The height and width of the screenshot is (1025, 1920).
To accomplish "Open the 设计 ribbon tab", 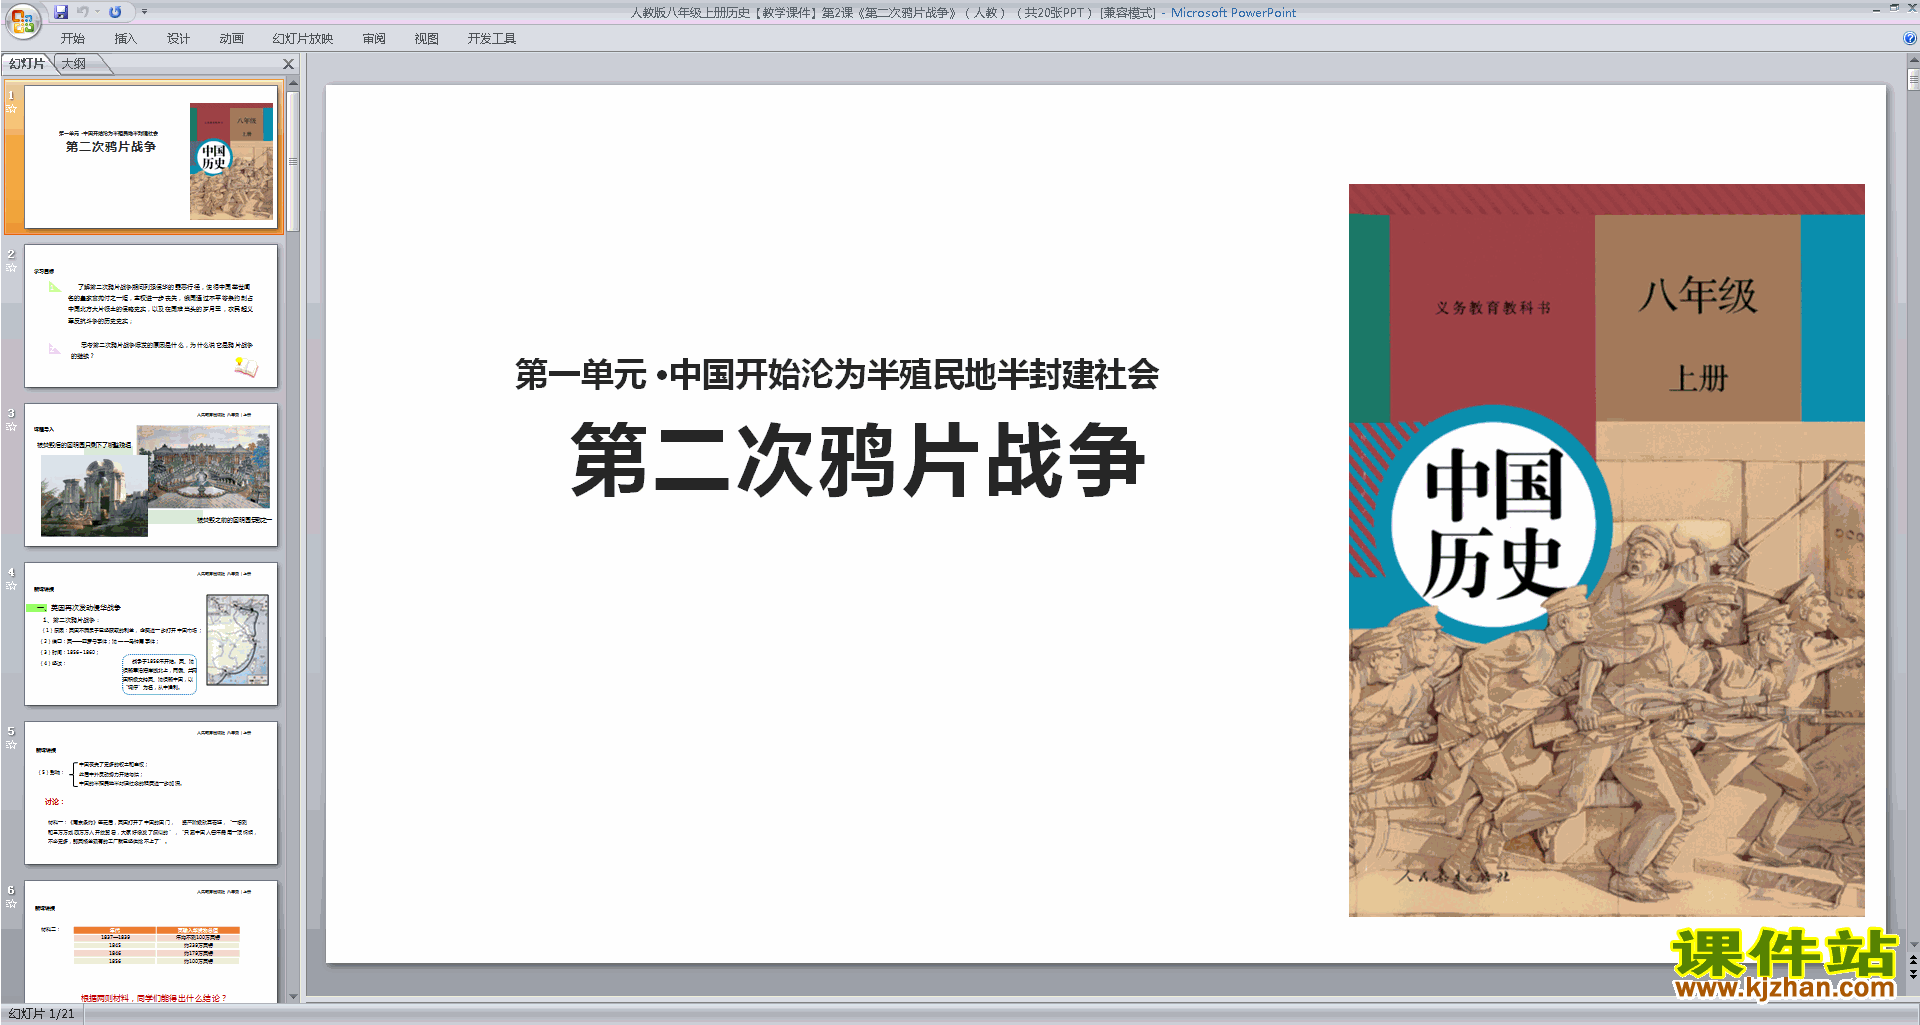I will [178, 39].
